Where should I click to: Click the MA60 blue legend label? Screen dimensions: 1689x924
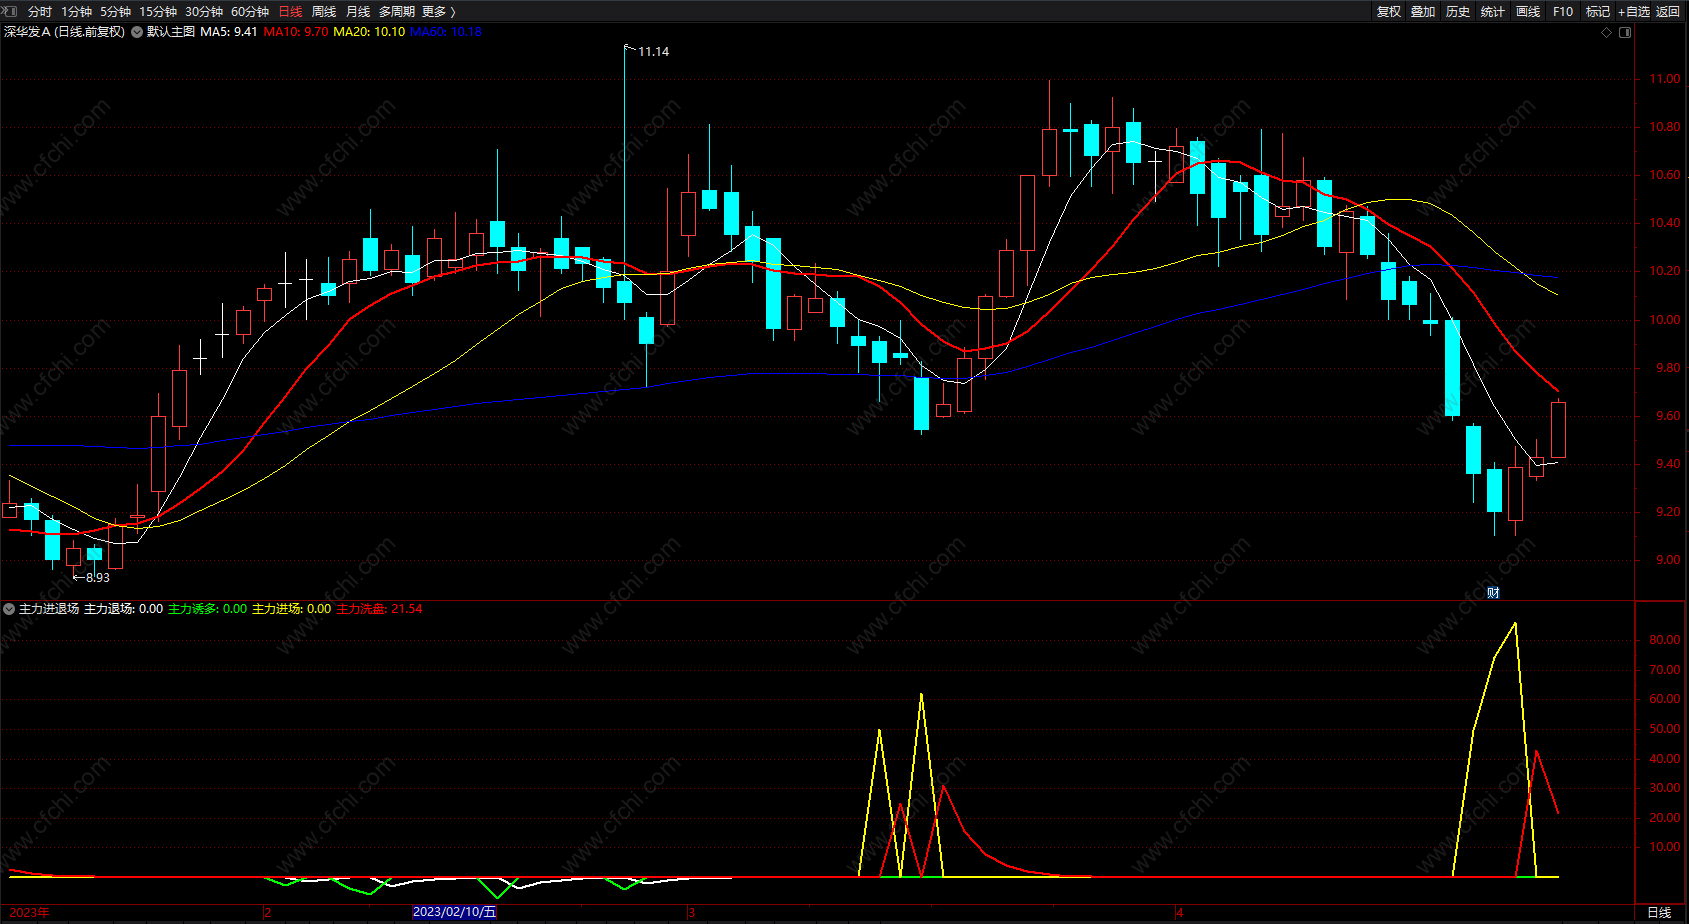pos(446,32)
